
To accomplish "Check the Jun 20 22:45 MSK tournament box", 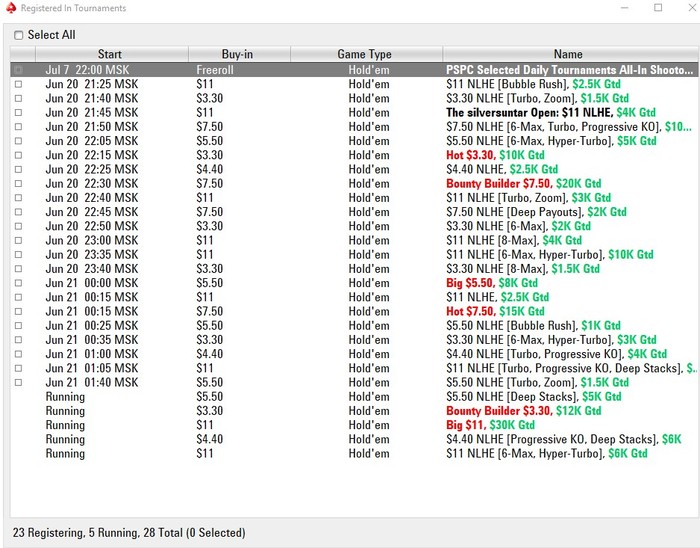I will click(x=18, y=212).
